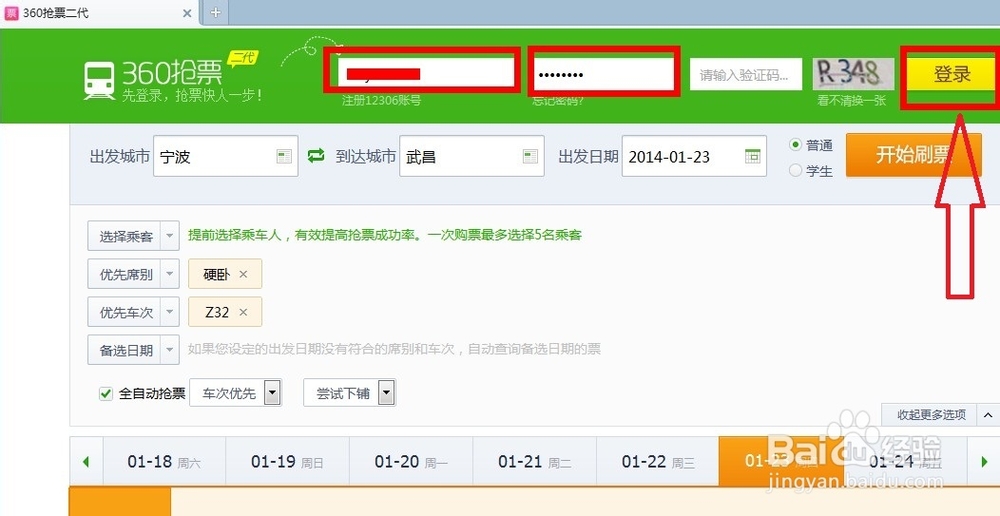This screenshot has width=1000, height=516.
Task: Expand 备选日期 dropdown
Action: coord(170,350)
